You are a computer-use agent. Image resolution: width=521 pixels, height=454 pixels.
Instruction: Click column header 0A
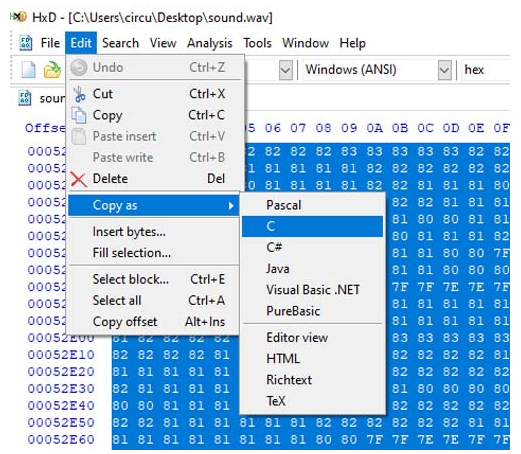[374, 128]
